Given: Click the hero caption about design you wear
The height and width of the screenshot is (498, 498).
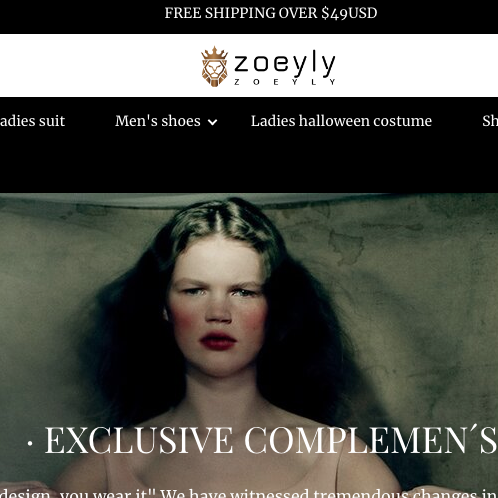Looking at the screenshot, I should (x=249, y=493).
